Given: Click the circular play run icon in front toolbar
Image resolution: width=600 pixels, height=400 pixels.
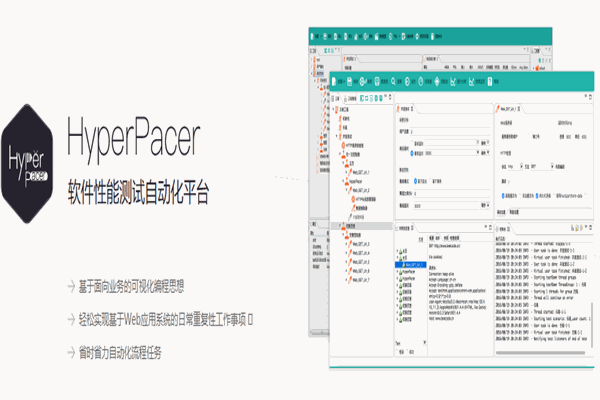Looking at the screenshot, I should pyautogui.click(x=408, y=81).
